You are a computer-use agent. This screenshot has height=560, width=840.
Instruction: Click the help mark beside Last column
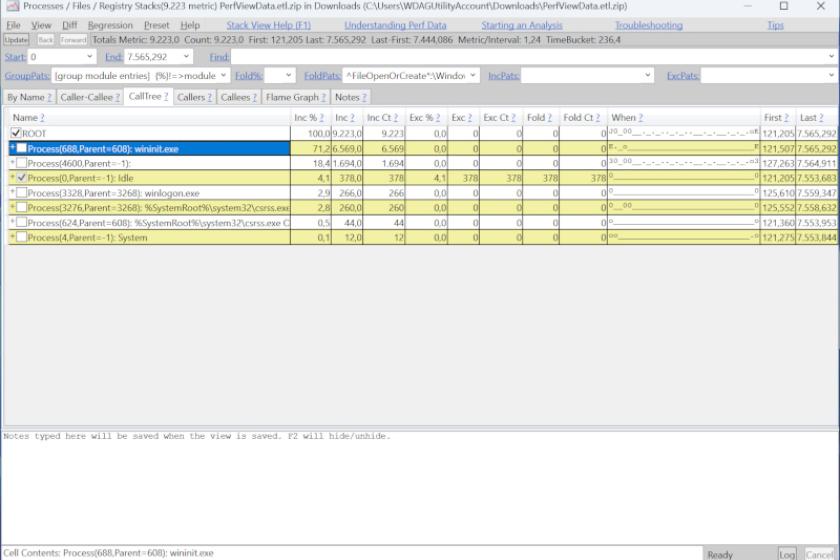click(821, 117)
